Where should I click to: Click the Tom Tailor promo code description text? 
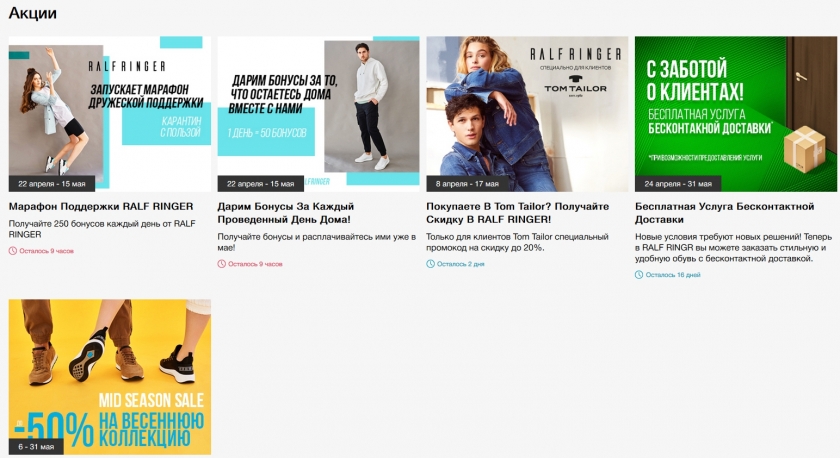517,242
